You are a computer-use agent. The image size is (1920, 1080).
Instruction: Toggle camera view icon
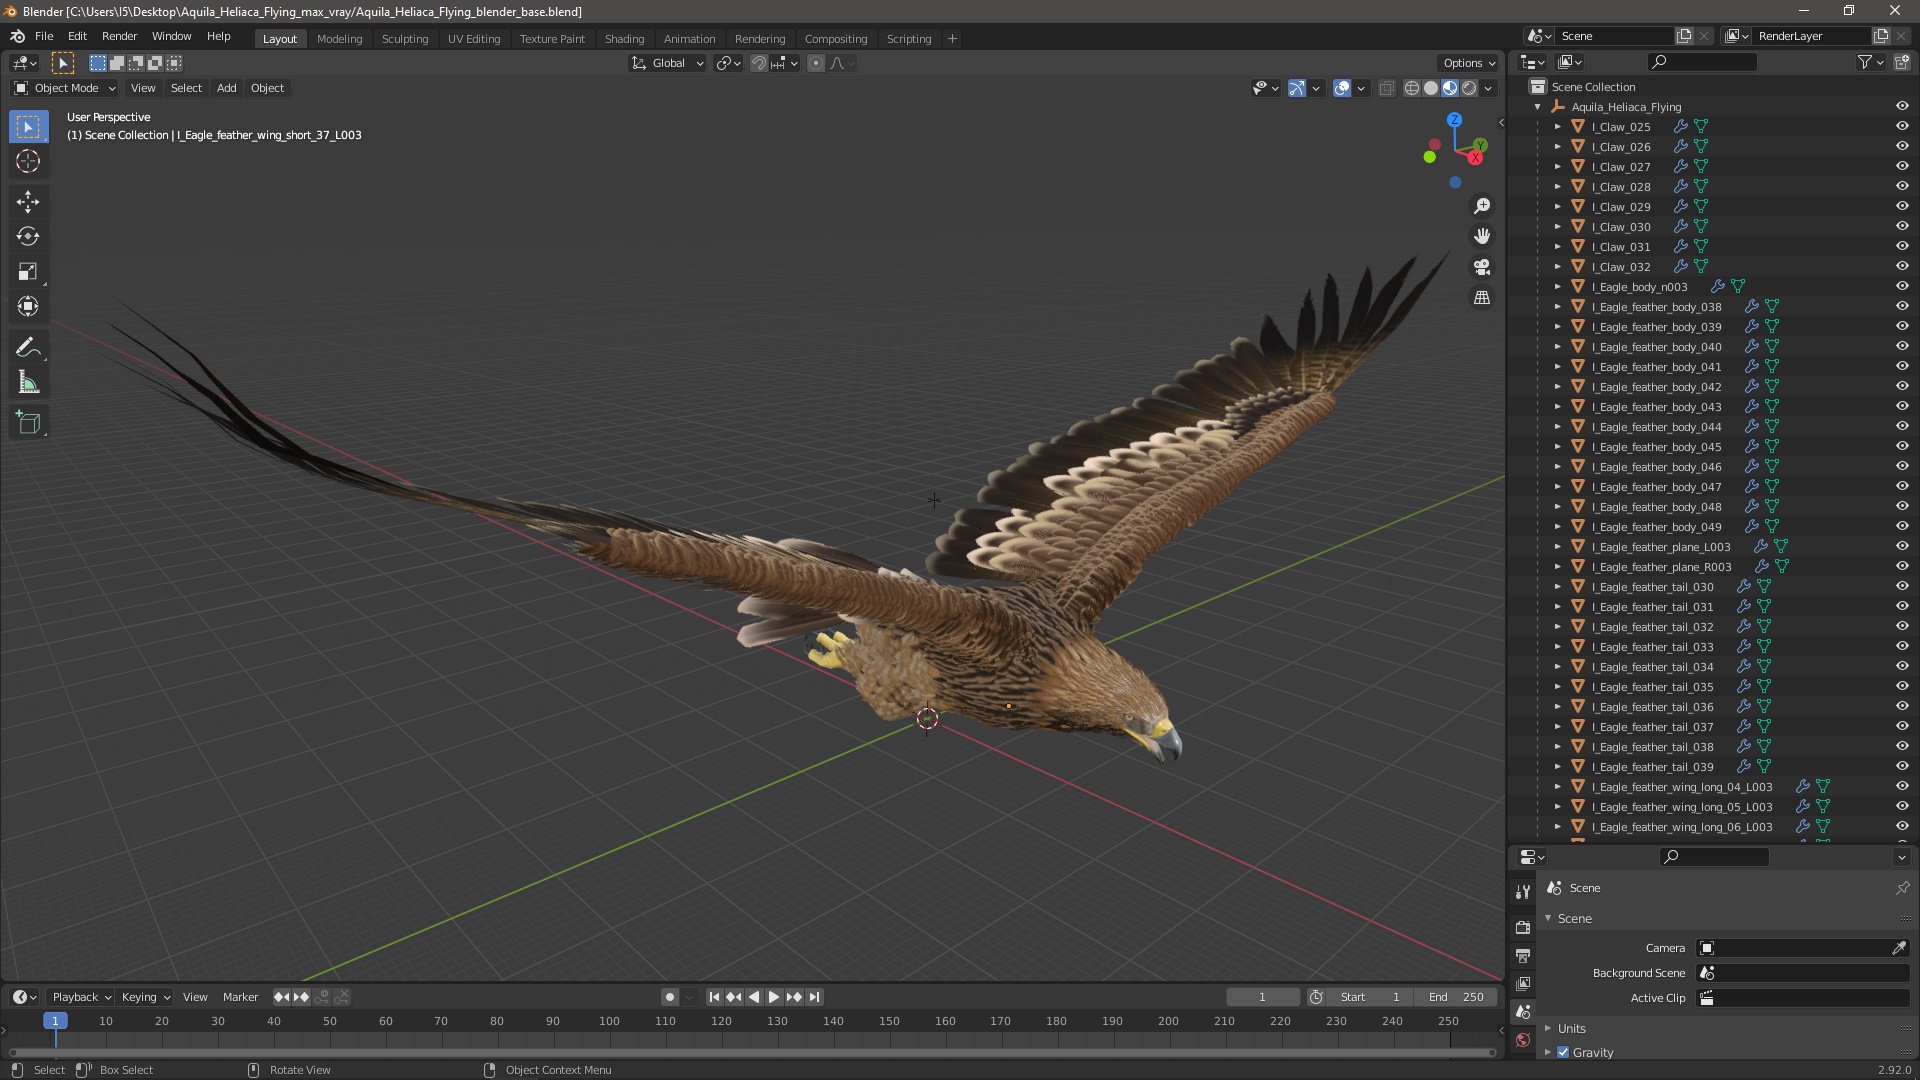click(x=1482, y=267)
